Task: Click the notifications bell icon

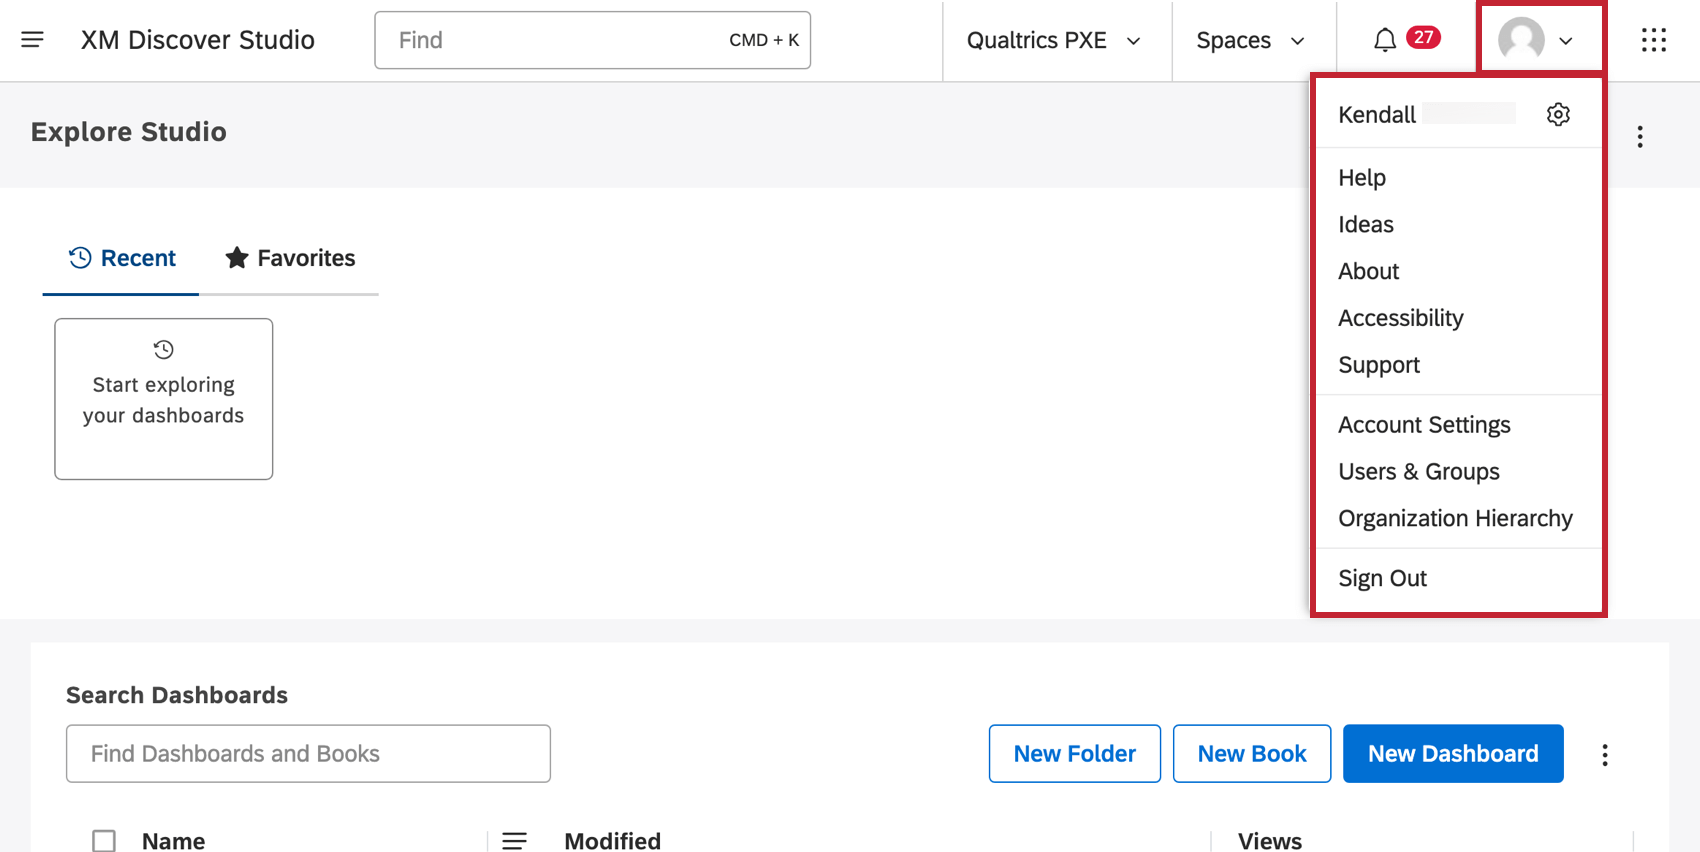Action: pos(1385,40)
